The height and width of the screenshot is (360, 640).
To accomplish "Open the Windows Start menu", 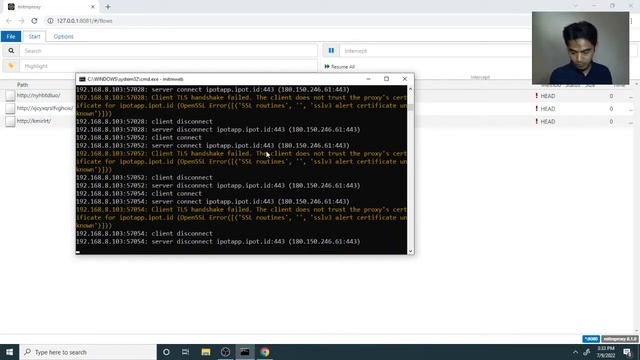I will click(9, 352).
